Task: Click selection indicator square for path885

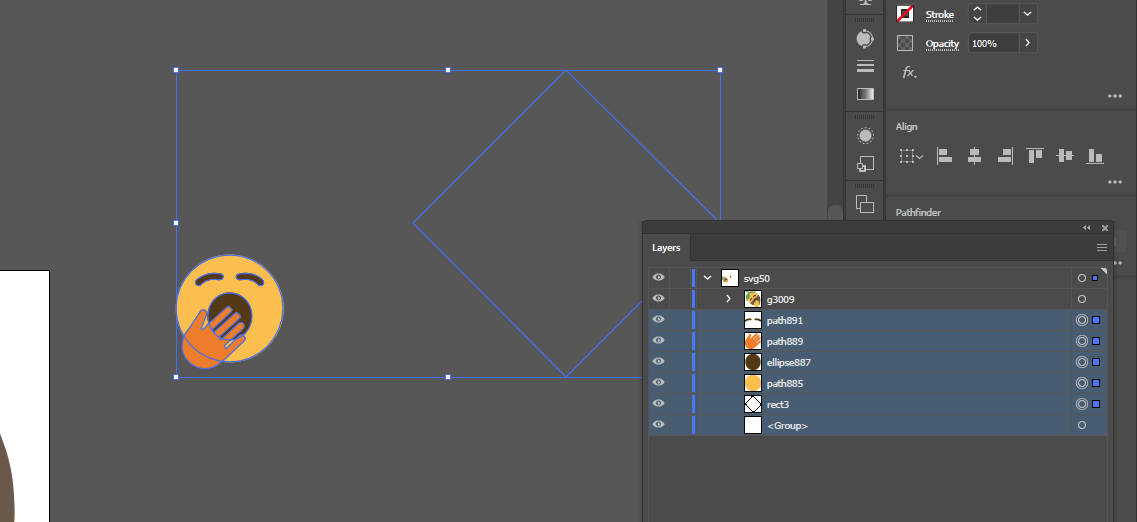Action: pyautogui.click(x=1096, y=384)
